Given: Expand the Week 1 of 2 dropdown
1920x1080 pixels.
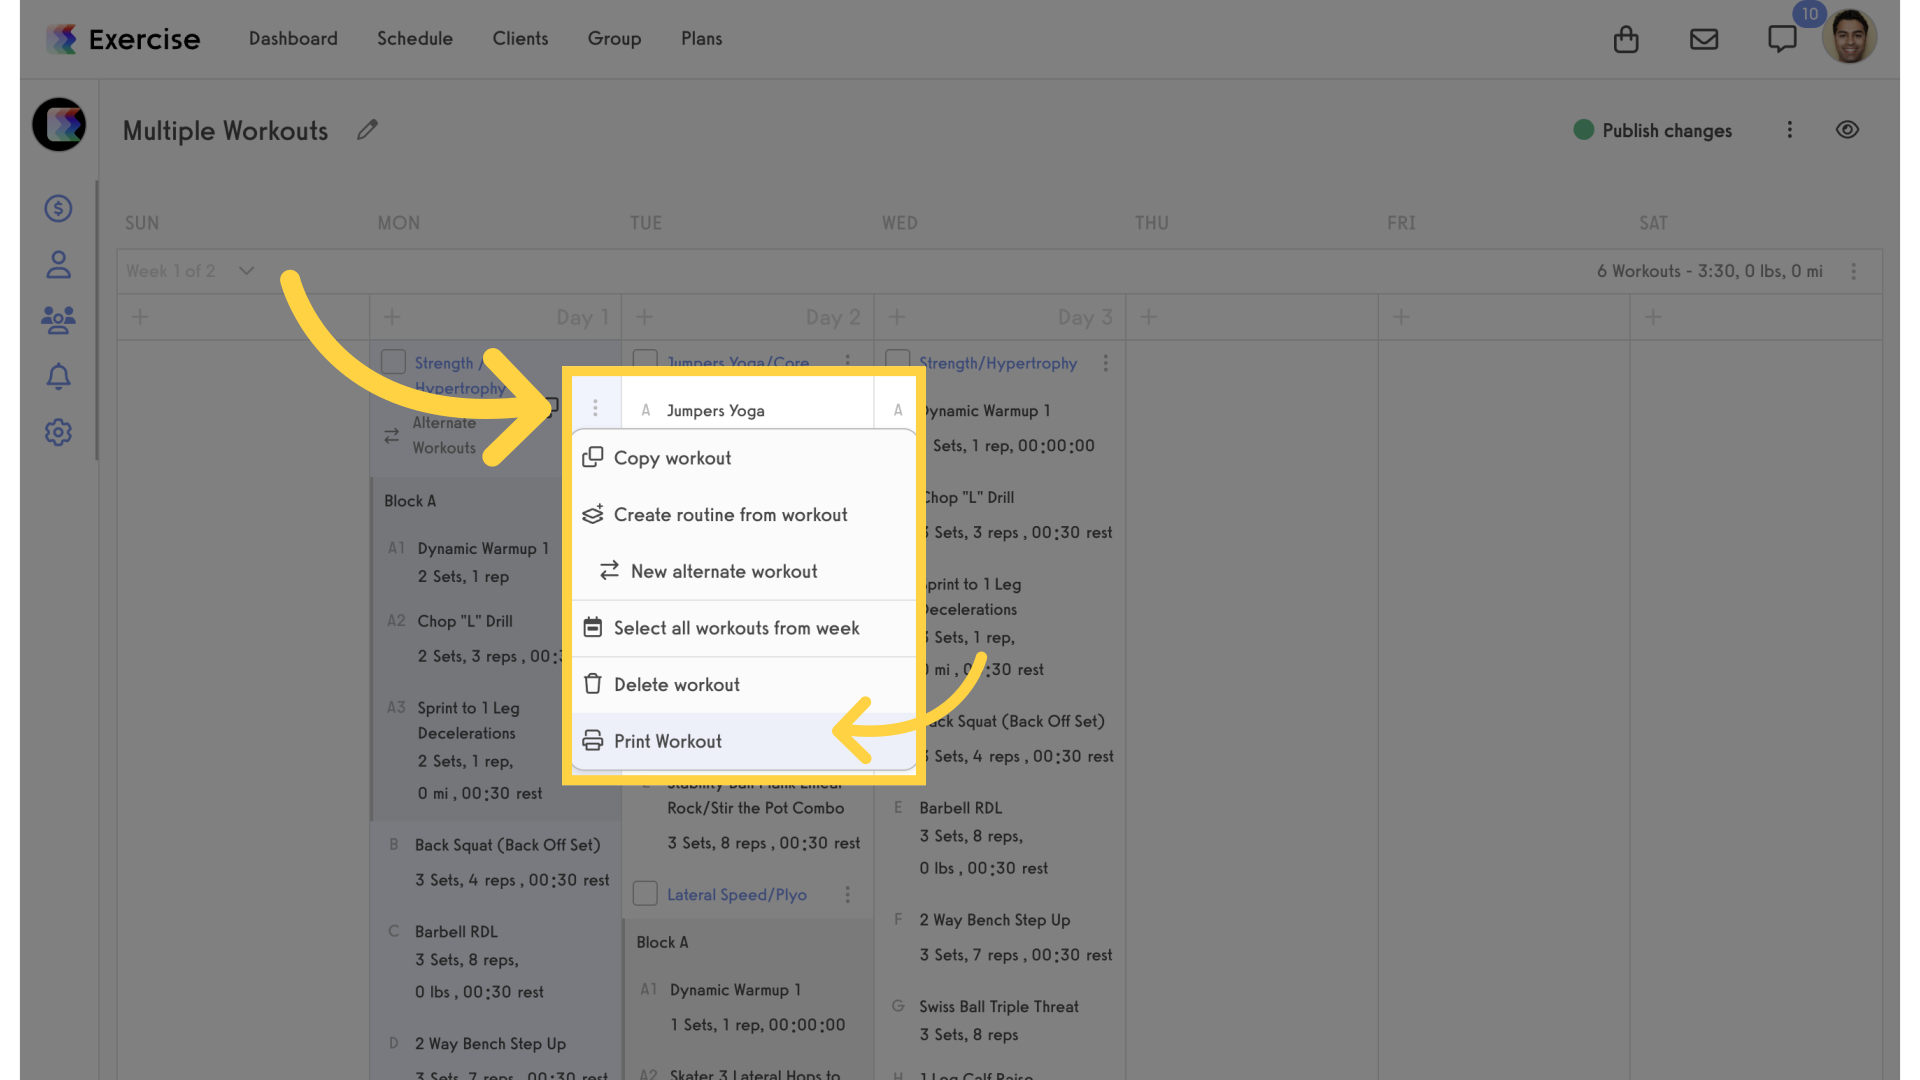Looking at the screenshot, I should (x=246, y=271).
